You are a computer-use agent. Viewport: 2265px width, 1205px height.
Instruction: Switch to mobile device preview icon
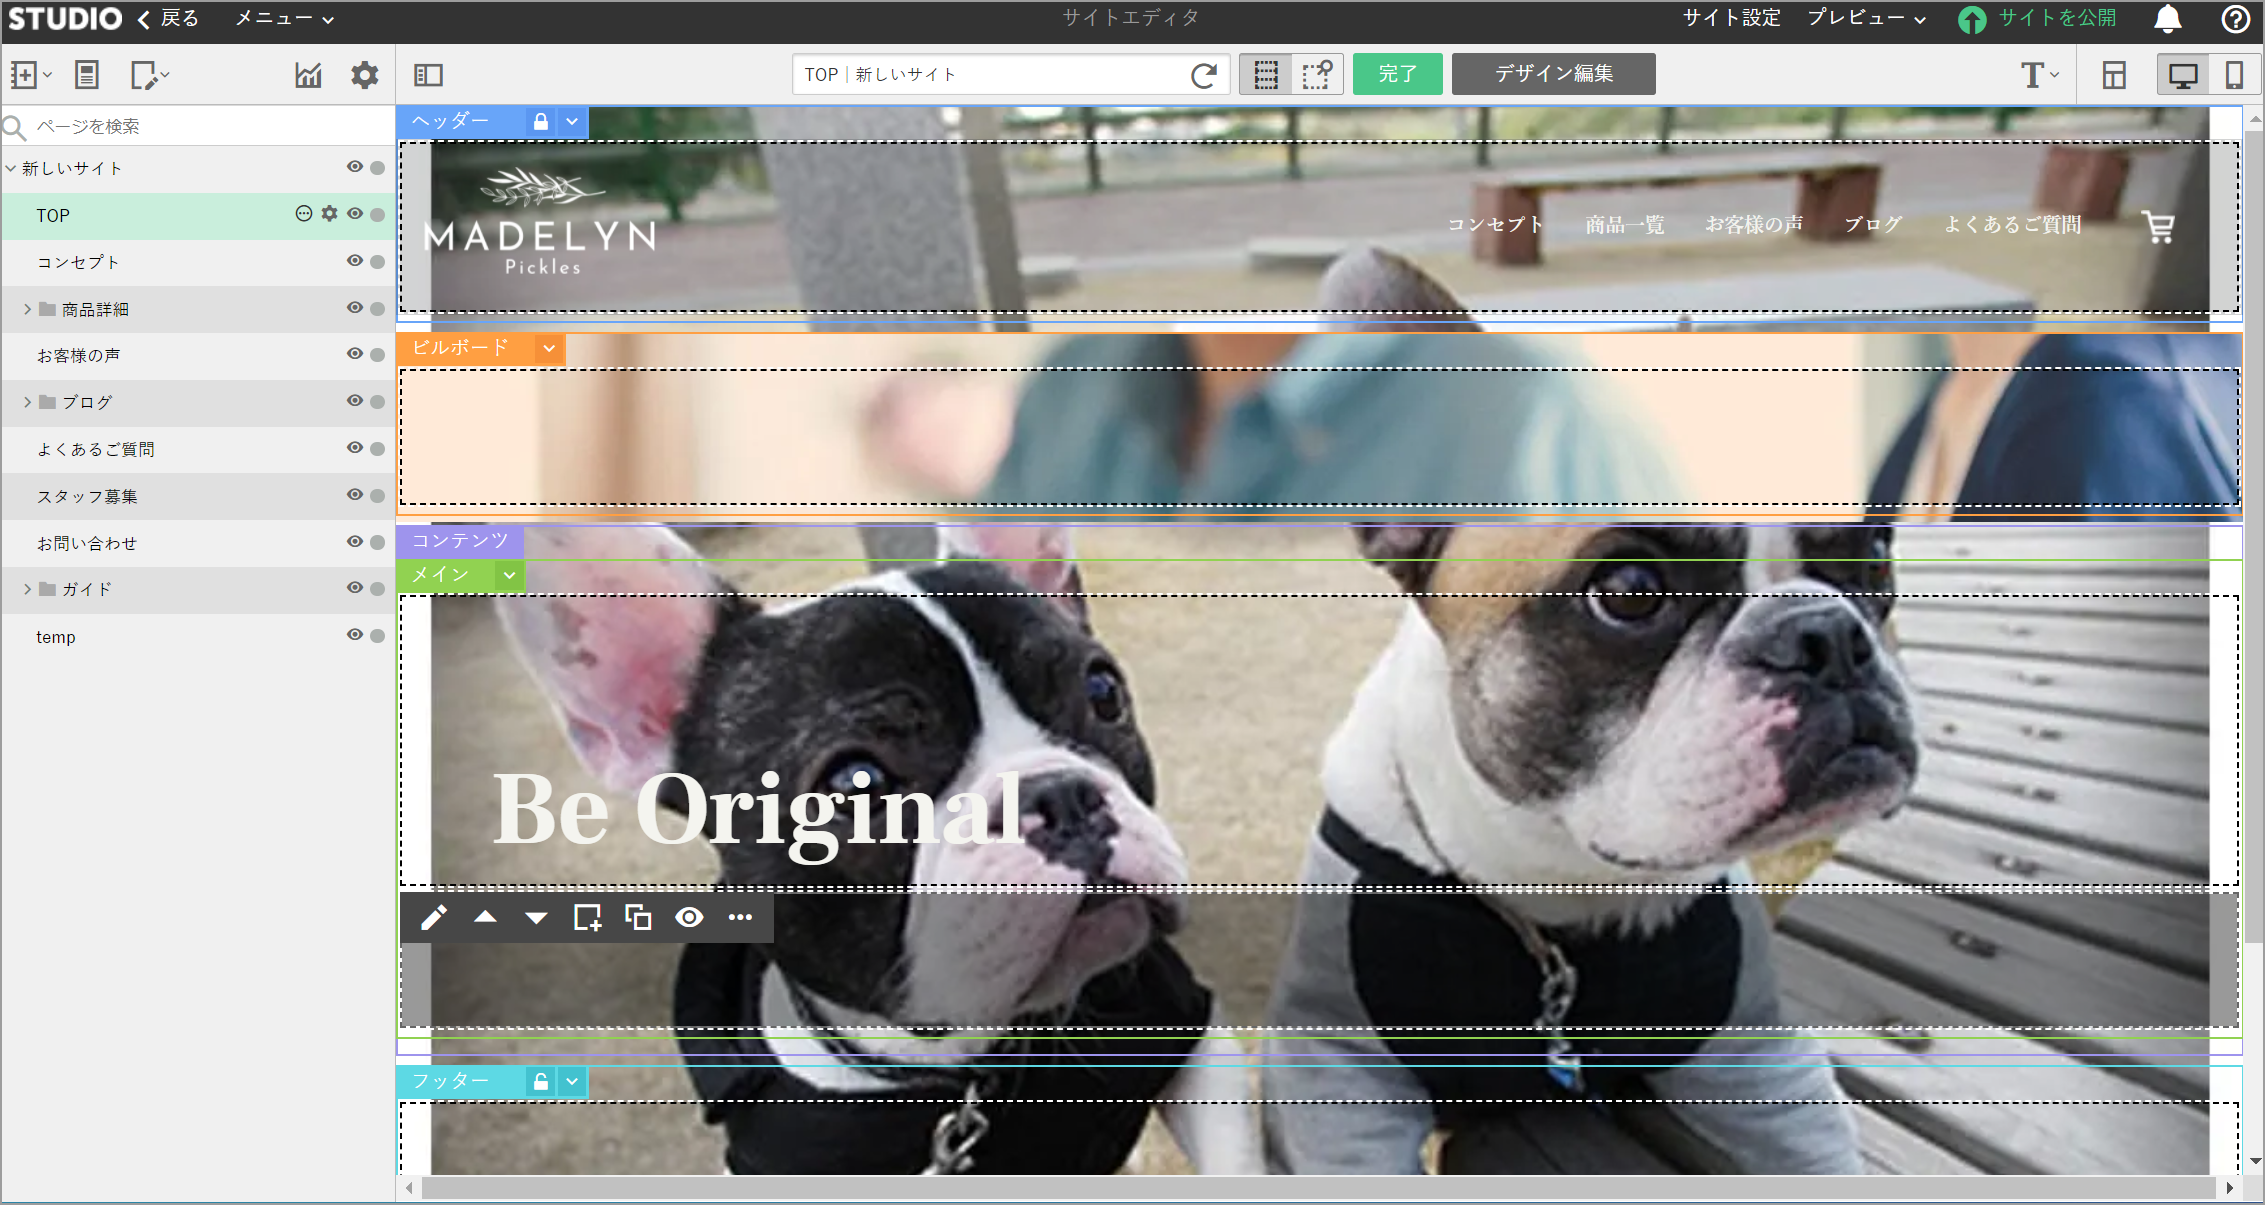pyautogui.click(x=2233, y=75)
